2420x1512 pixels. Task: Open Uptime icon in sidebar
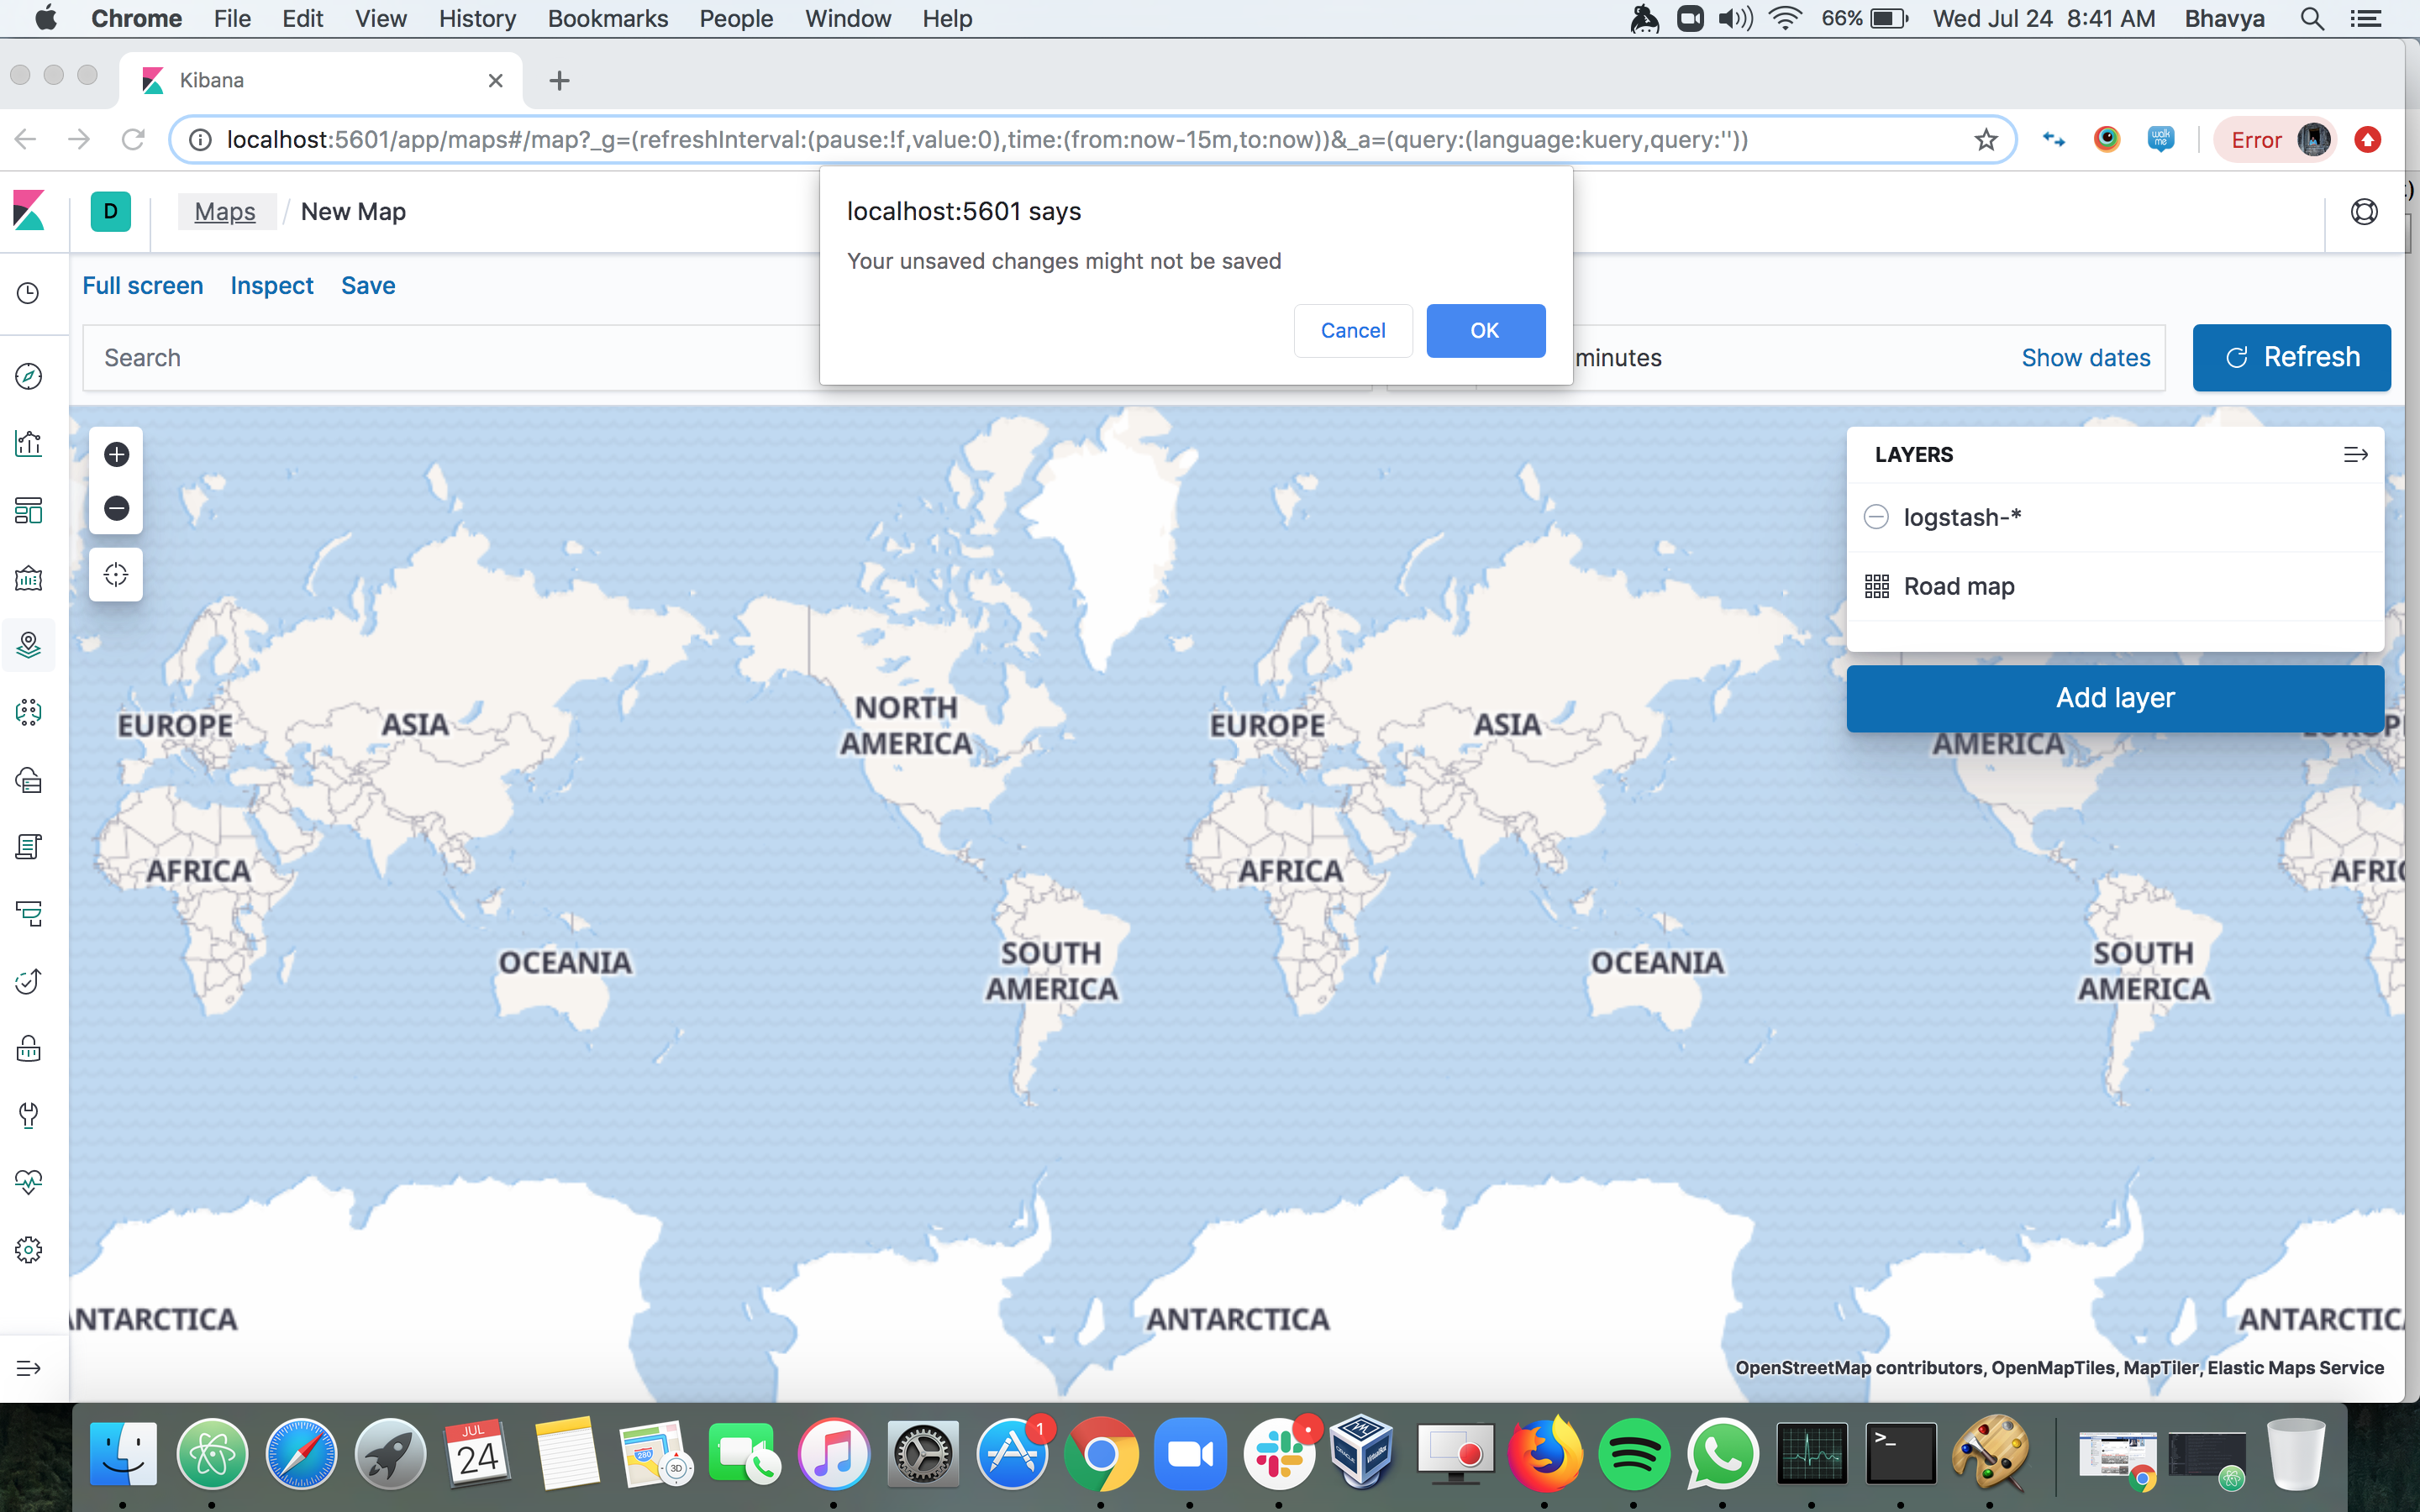pos(28,981)
